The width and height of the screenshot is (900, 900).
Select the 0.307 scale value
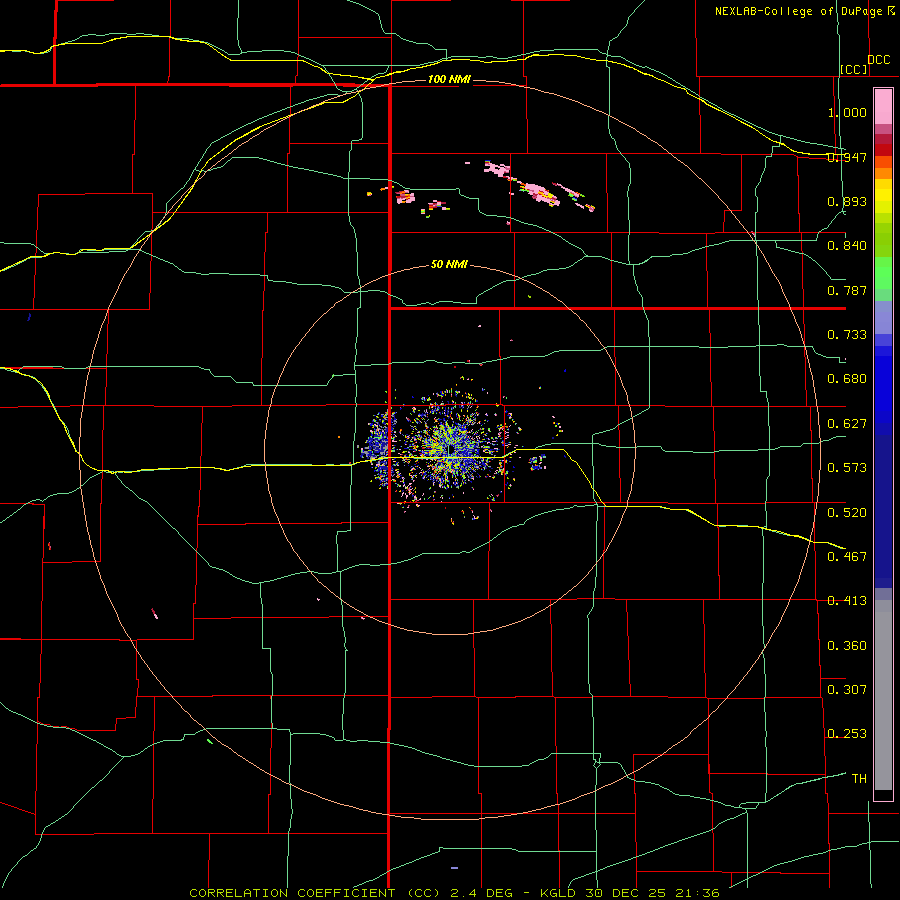pyautogui.click(x=847, y=690)
